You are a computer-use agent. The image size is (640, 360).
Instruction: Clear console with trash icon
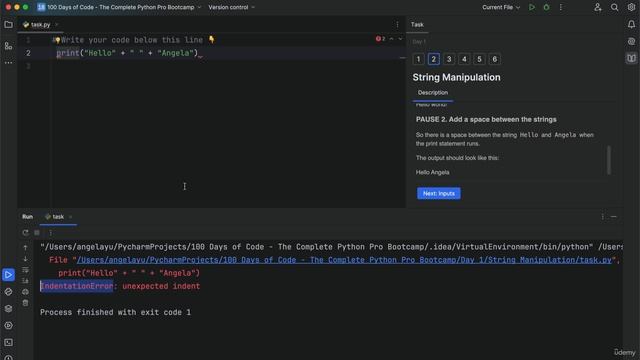point(25,303)
